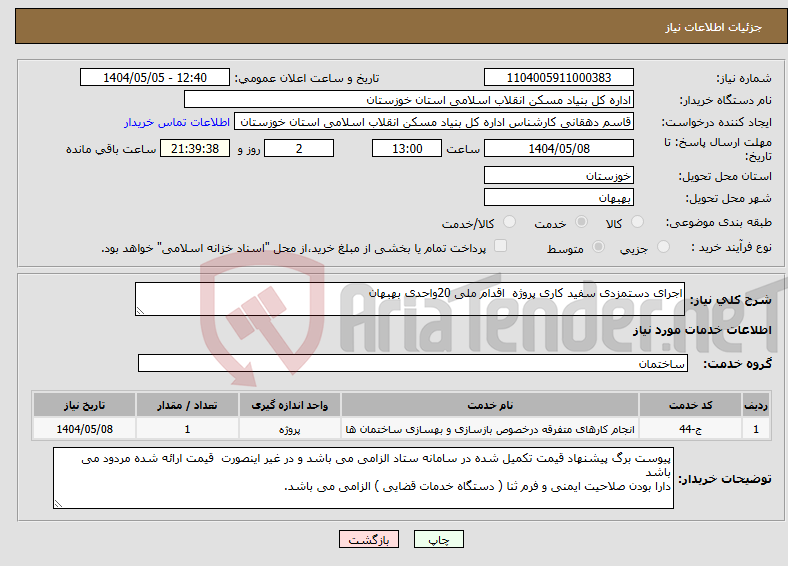The height and width of the screenshot is (566, 788).
Task: Click the table date cell 1404/05/08
Action: click(x=84, y=429)
